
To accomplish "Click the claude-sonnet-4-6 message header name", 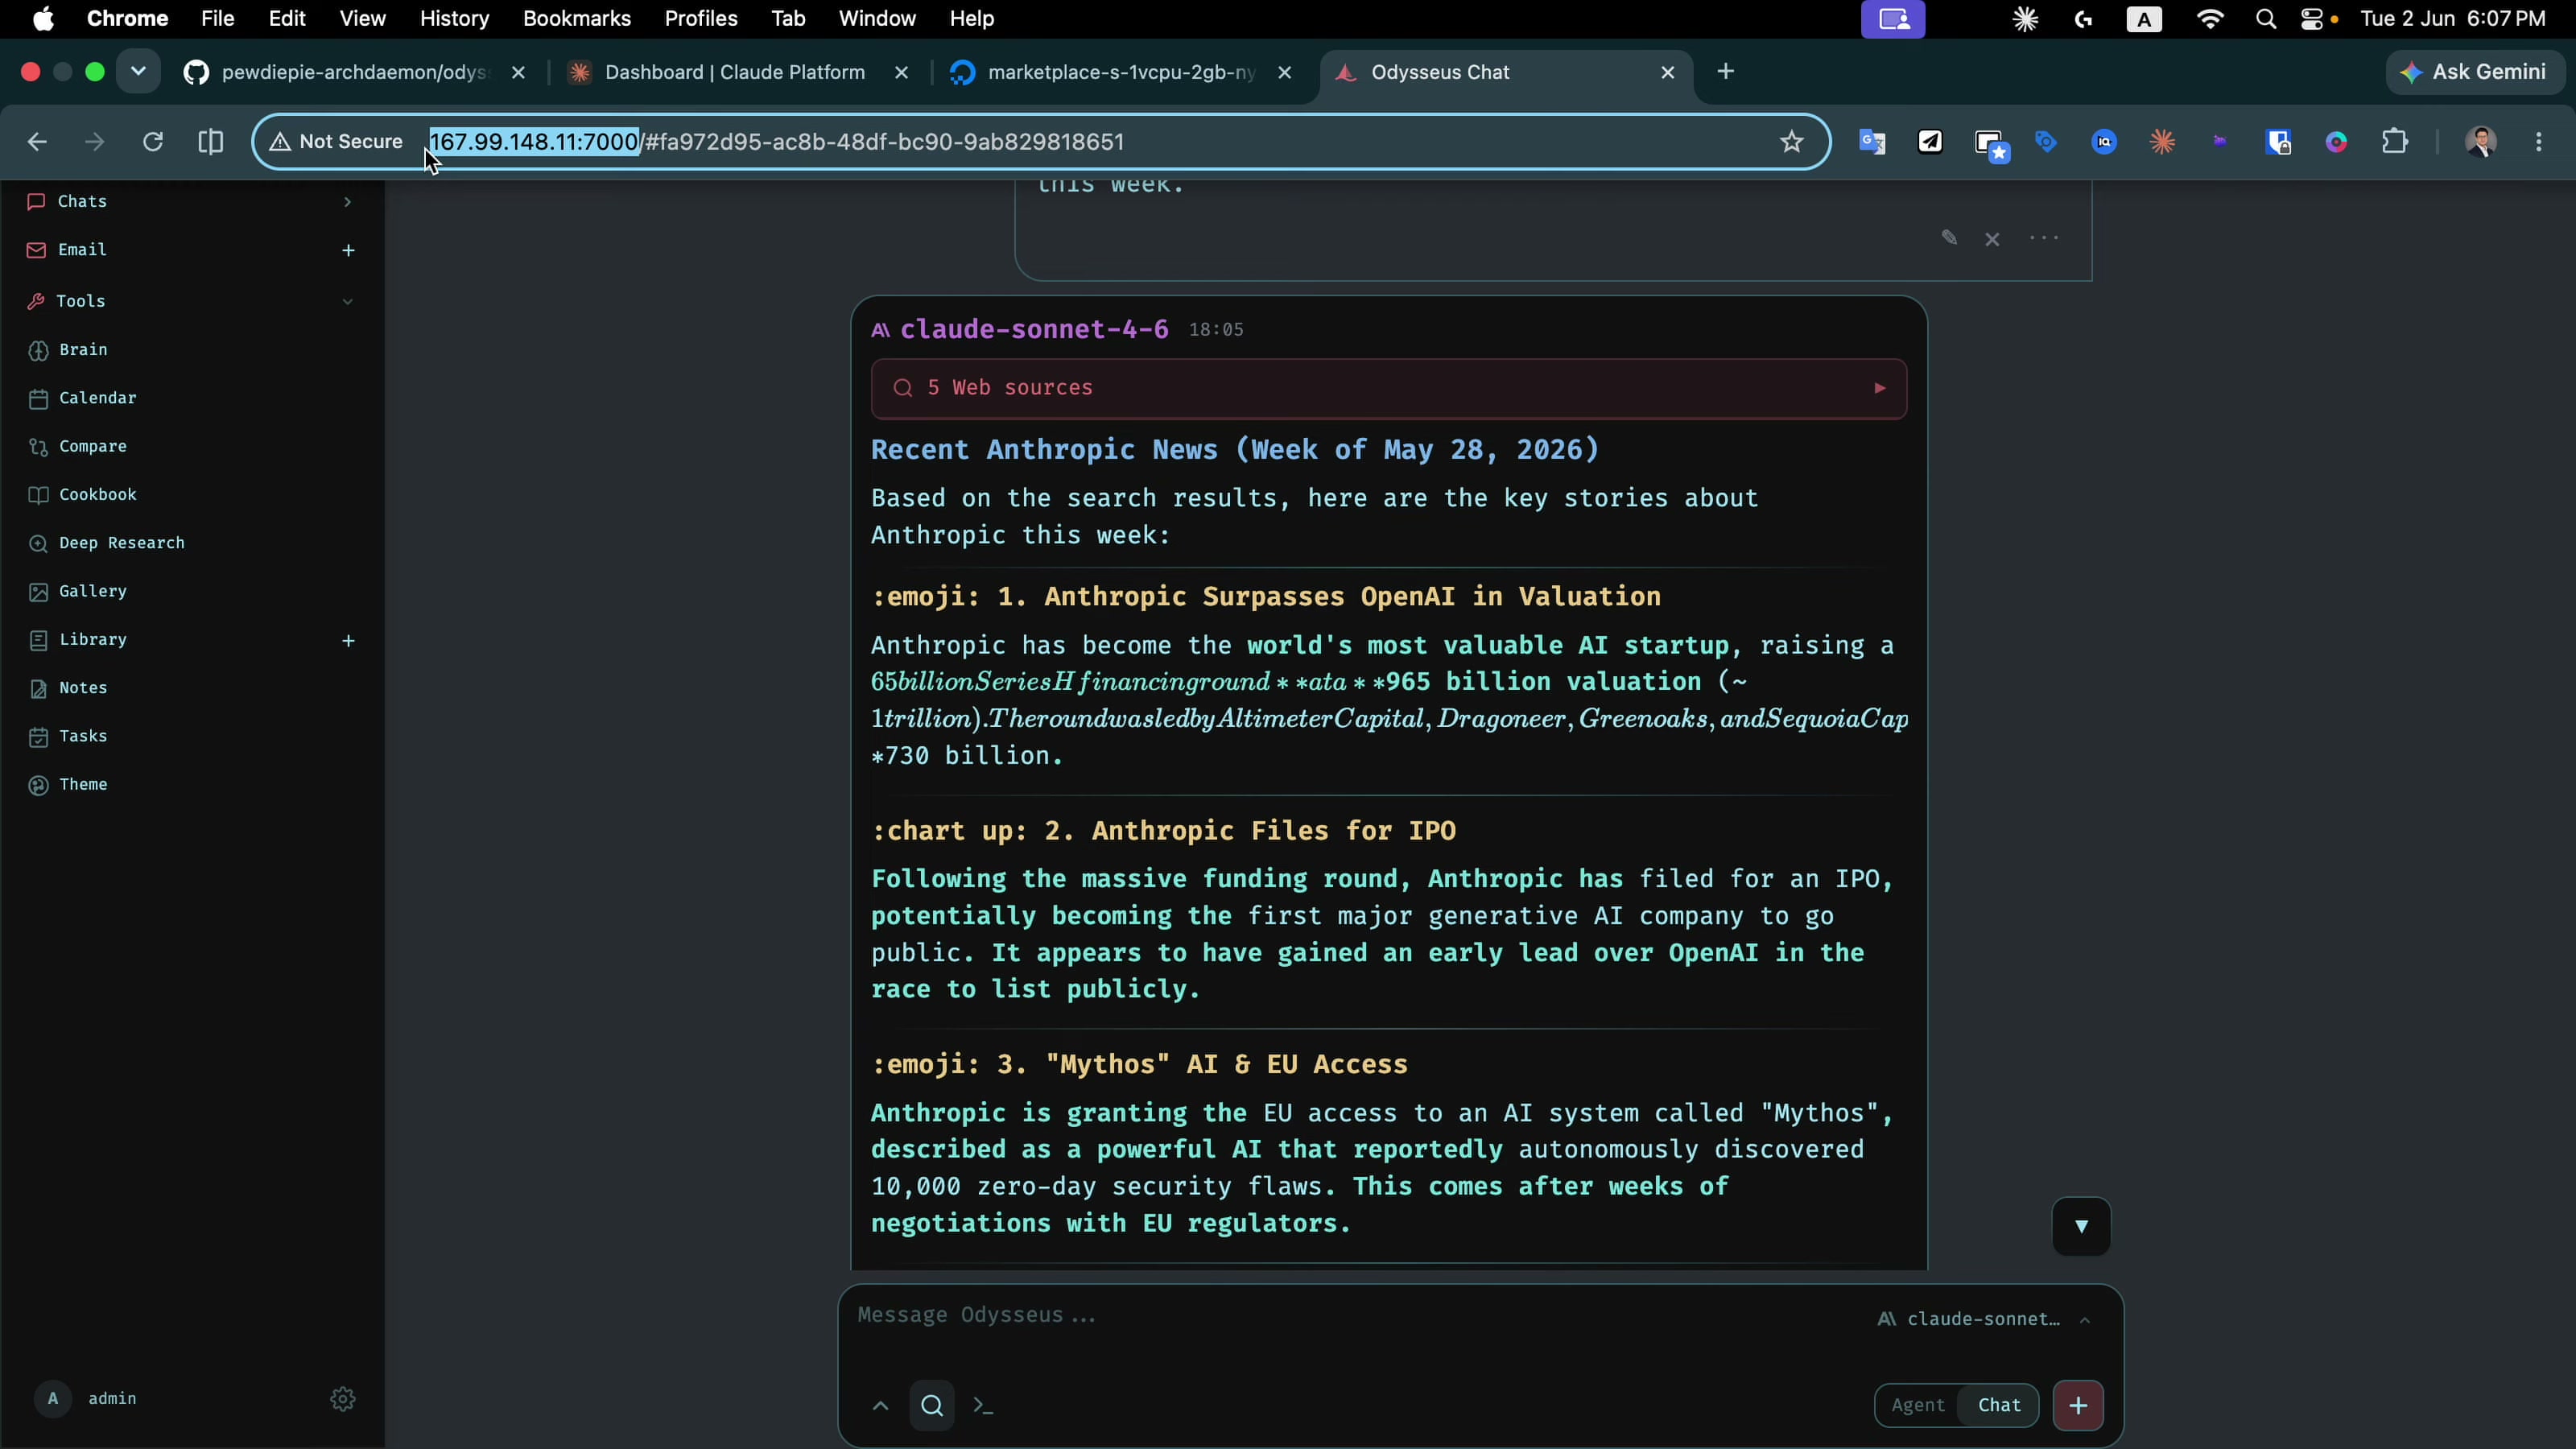I will pos(1034,330).
